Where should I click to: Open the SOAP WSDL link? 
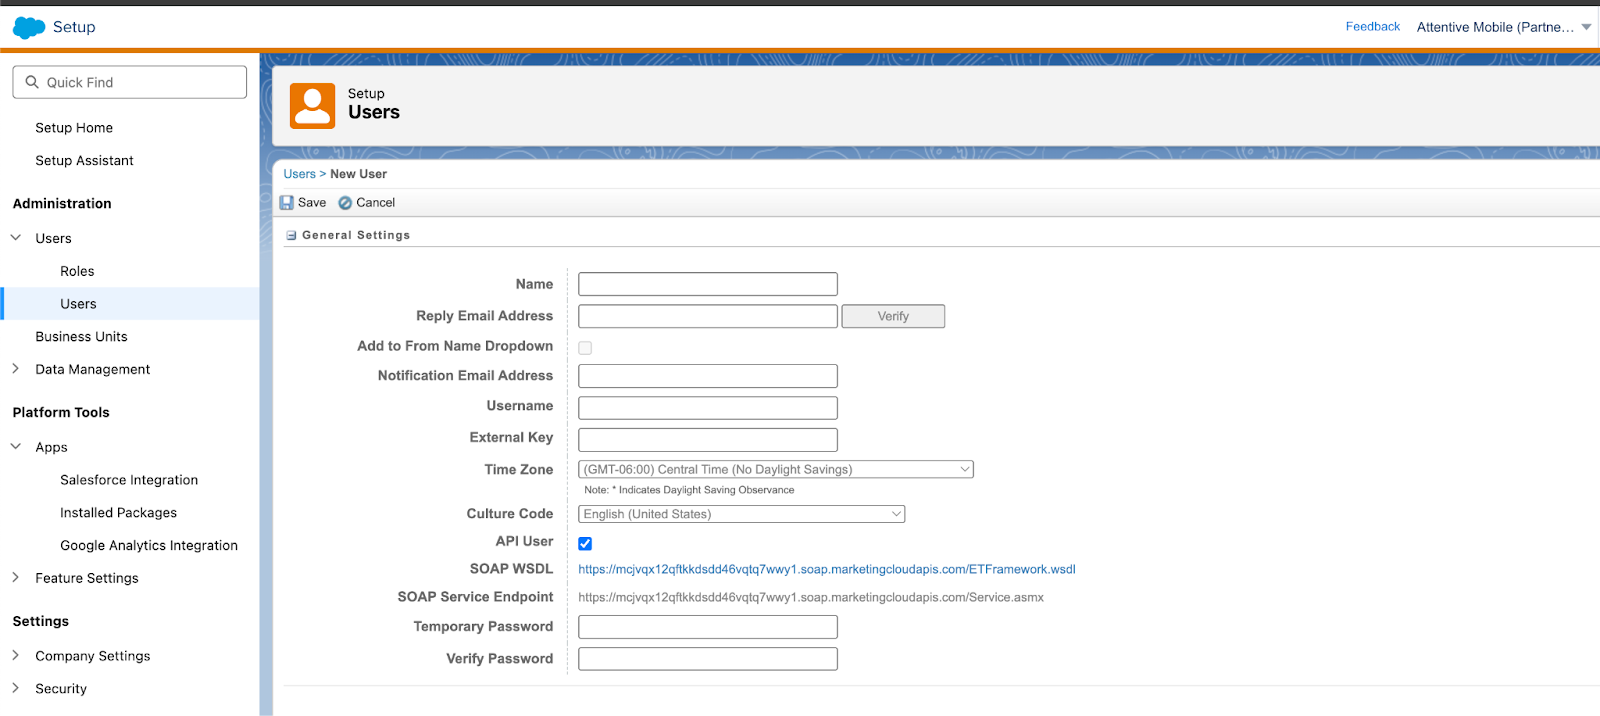click(x=826, y=569)
